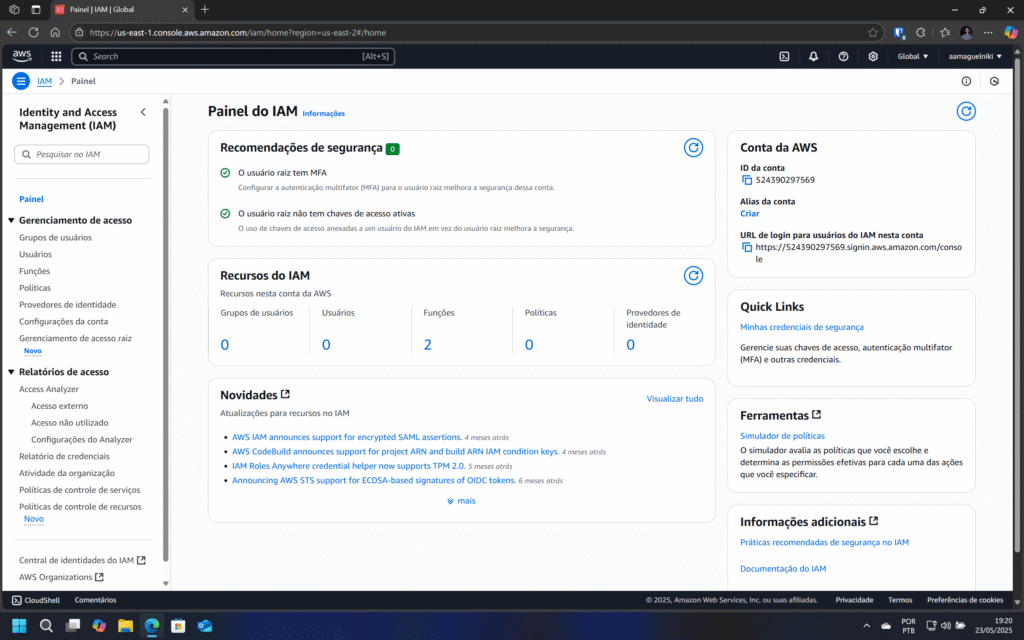Show hidden system tray icons
1024x640 pixels.
pyautogui.click(x=867, y=626)
